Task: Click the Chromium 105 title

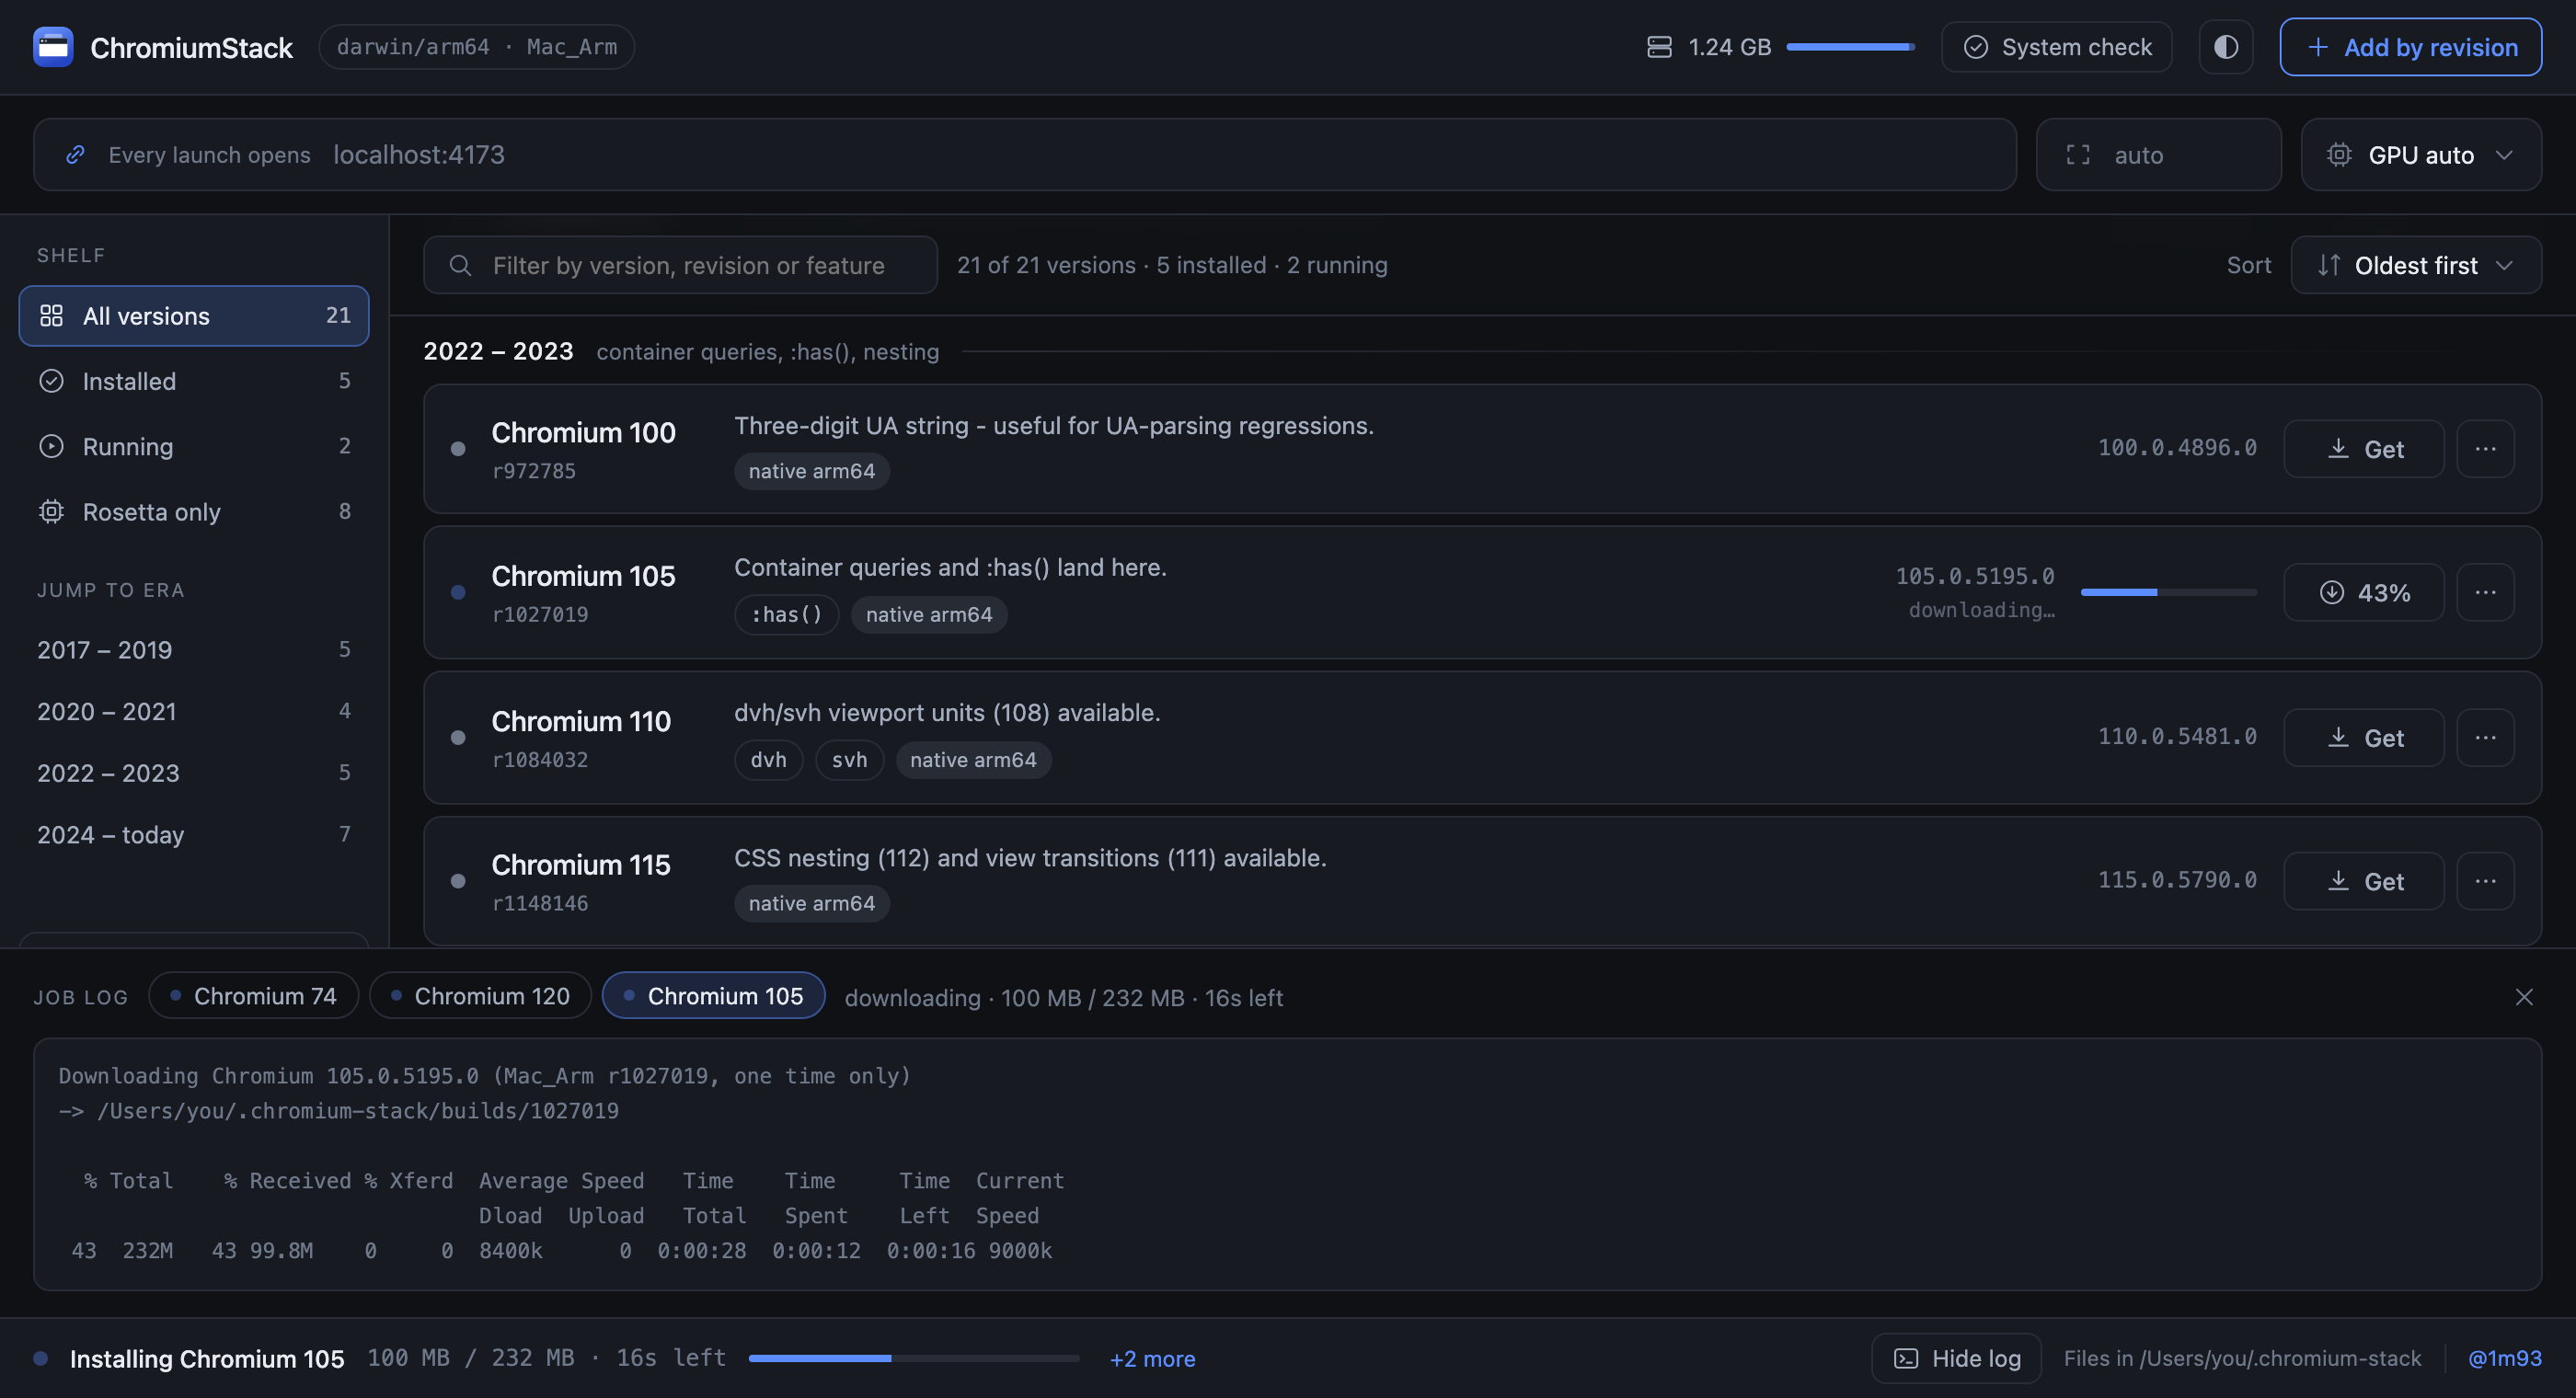Action: [583, 576]
